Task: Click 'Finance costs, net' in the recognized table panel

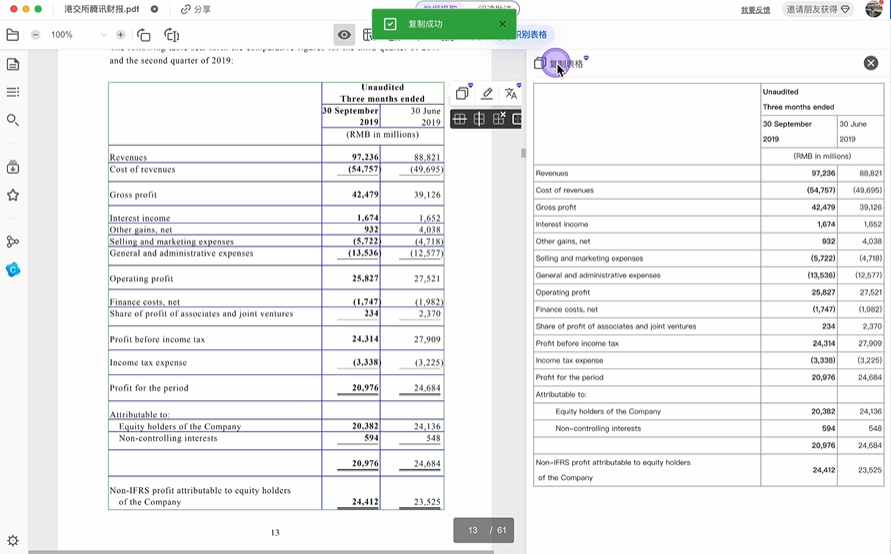Action: 567,310
